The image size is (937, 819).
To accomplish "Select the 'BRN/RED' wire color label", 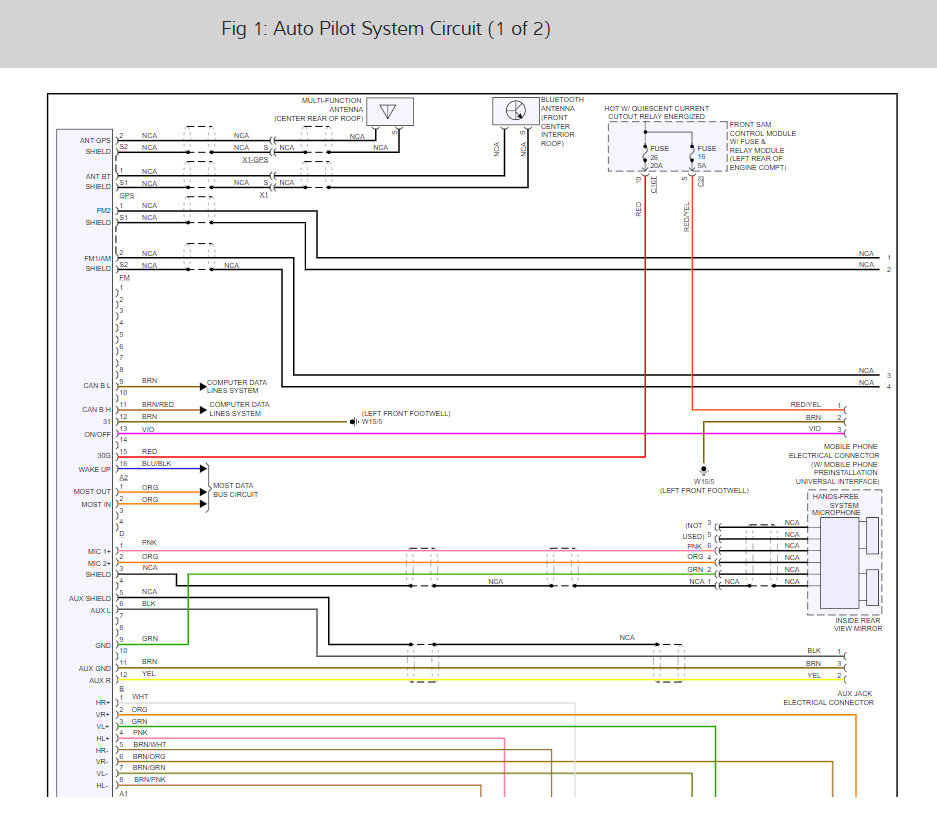I will [158, 404].
